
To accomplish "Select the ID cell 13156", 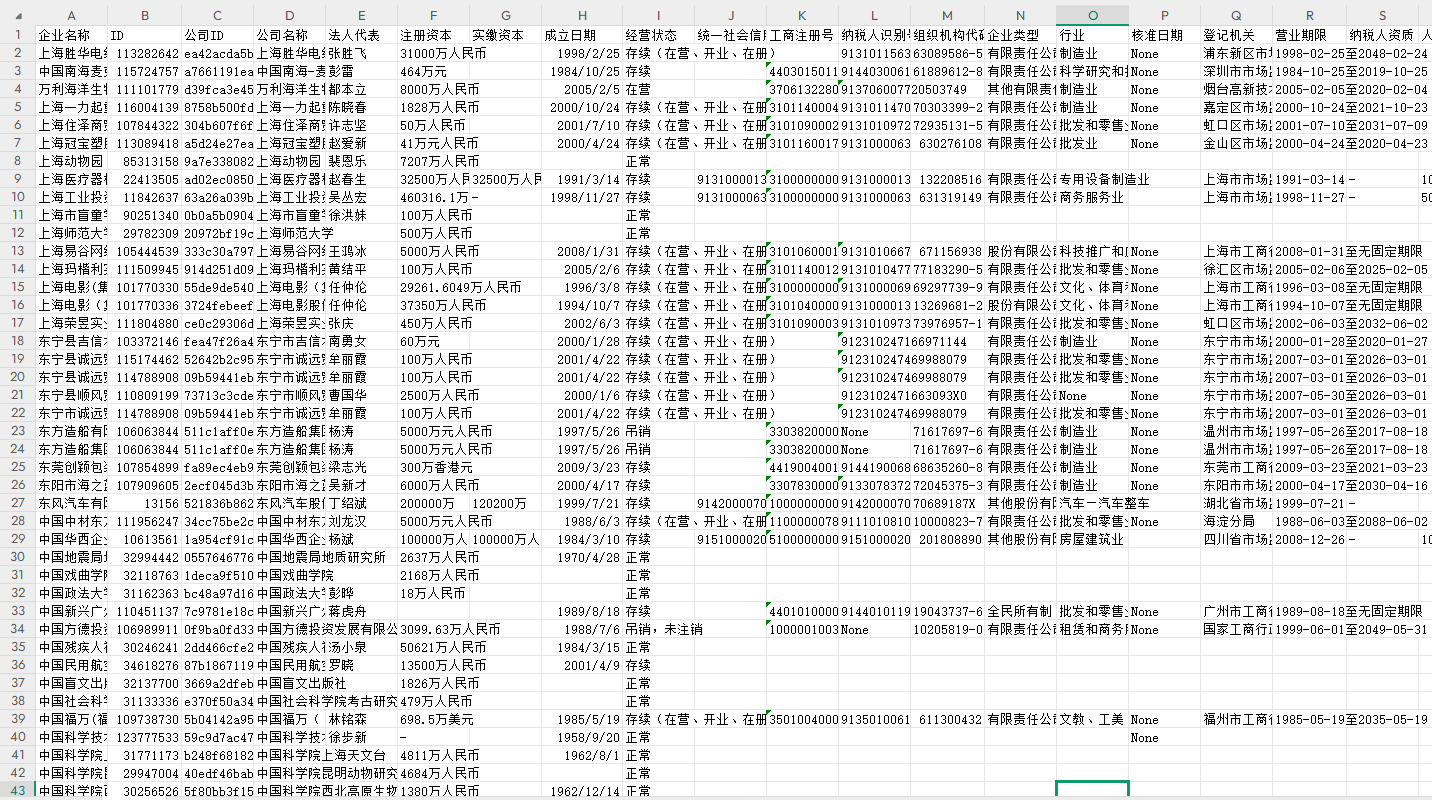I will tap(144, 503).
